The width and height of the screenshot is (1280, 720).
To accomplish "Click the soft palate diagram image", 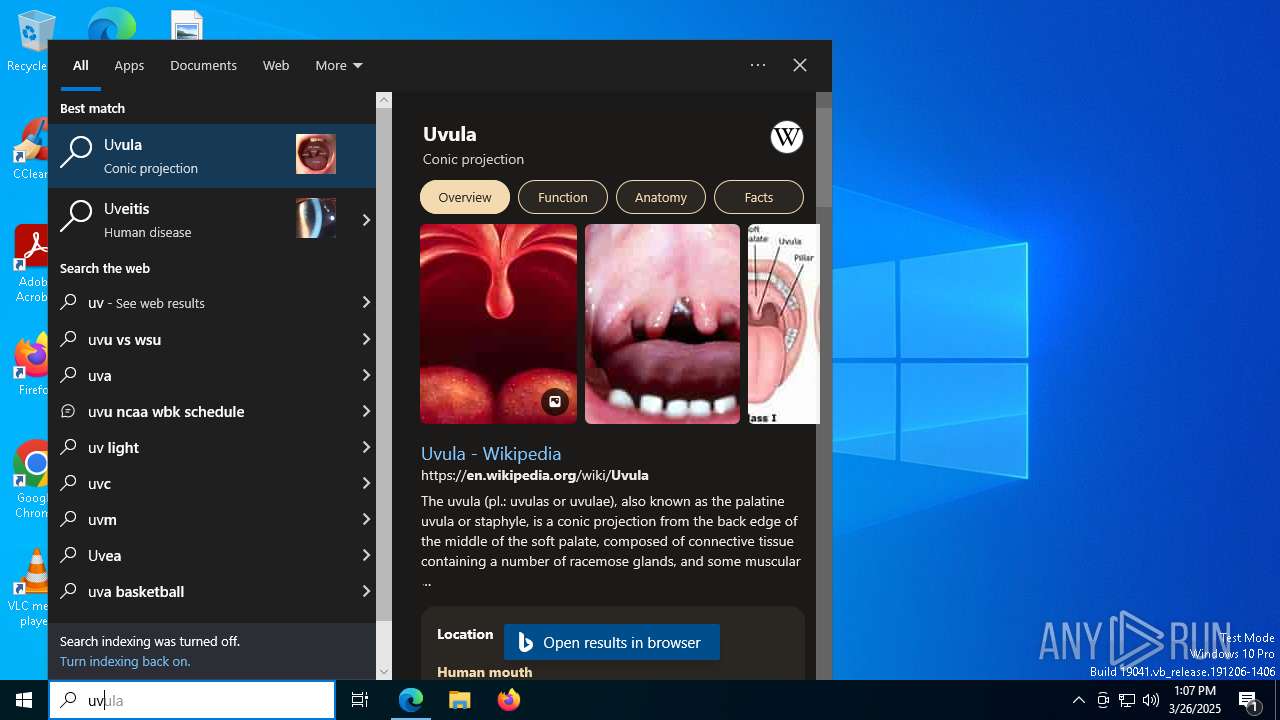I will (784, 324).
